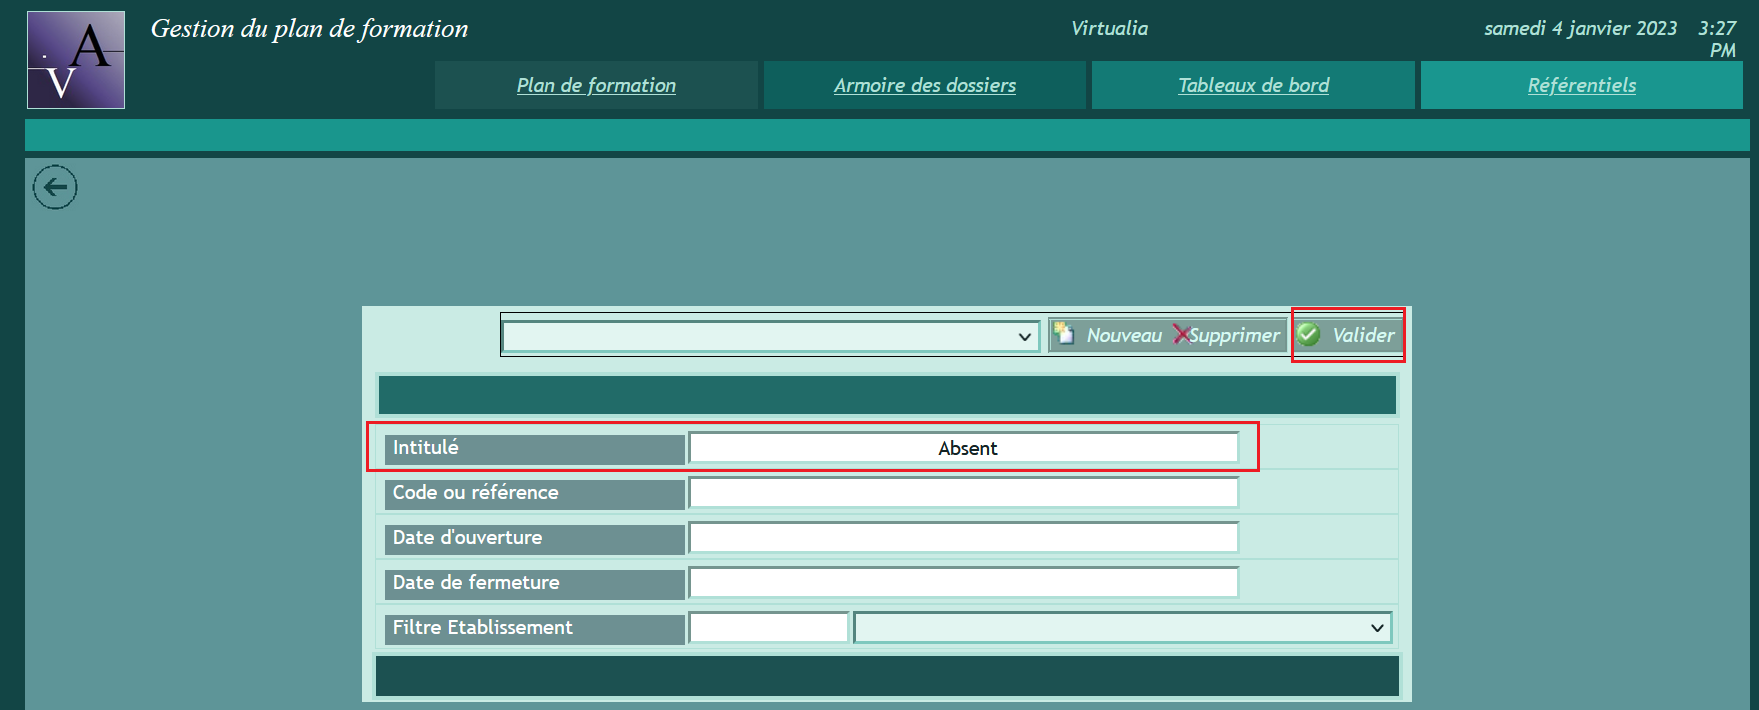The height and width of the screenshot is (710, 1759).
Task: Create a new entry with Nouveau
Action: 1108,336
